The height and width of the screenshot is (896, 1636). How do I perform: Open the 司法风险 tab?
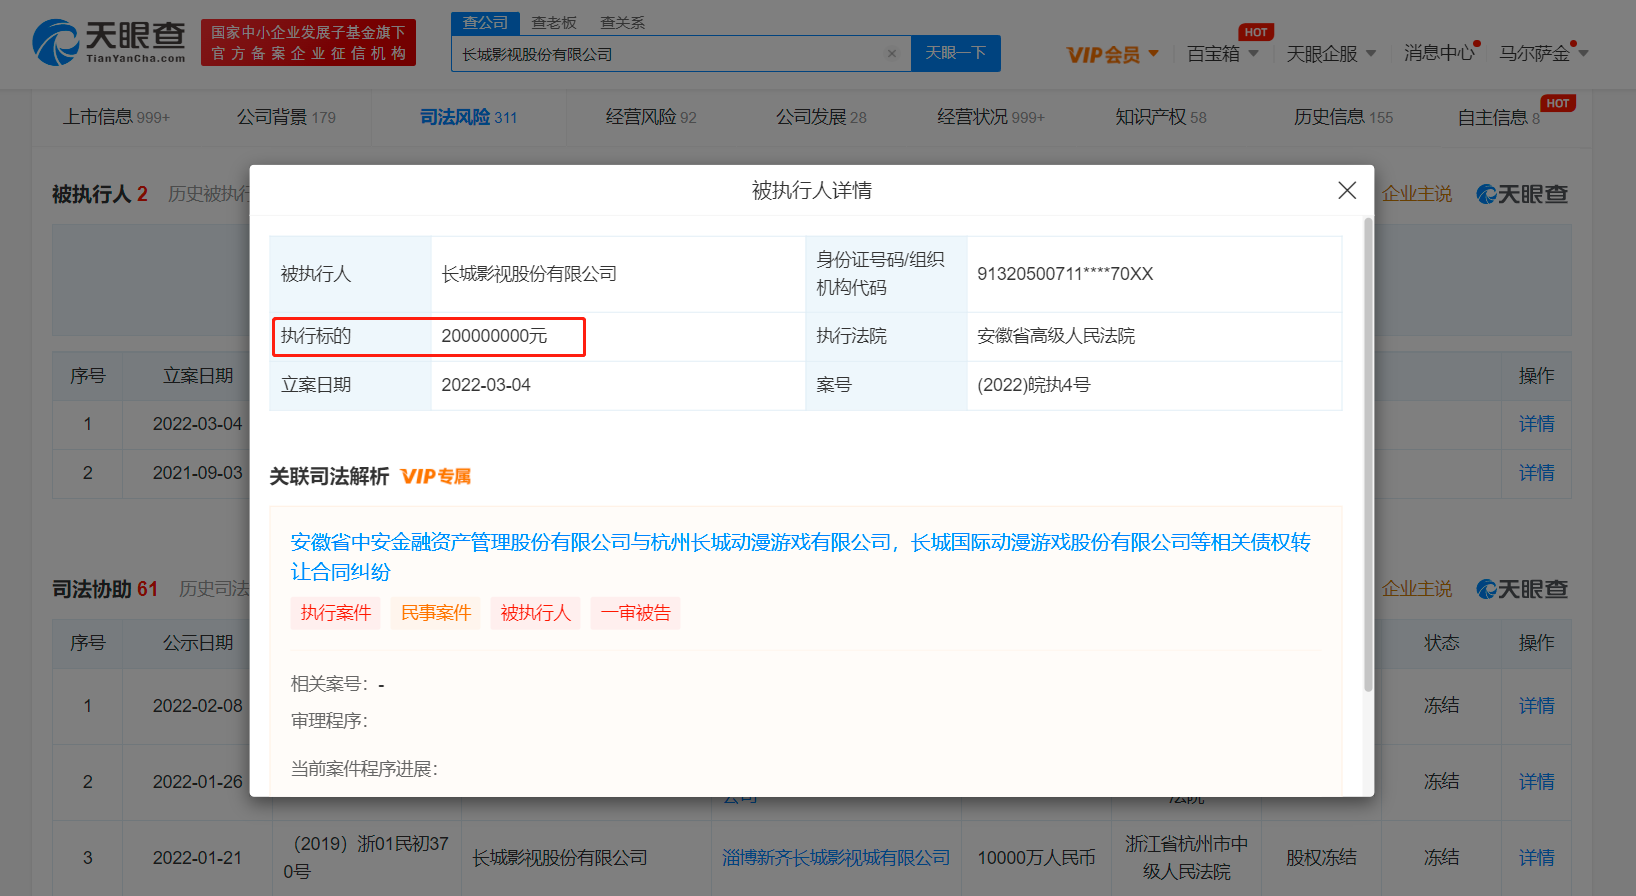(468, 117)
